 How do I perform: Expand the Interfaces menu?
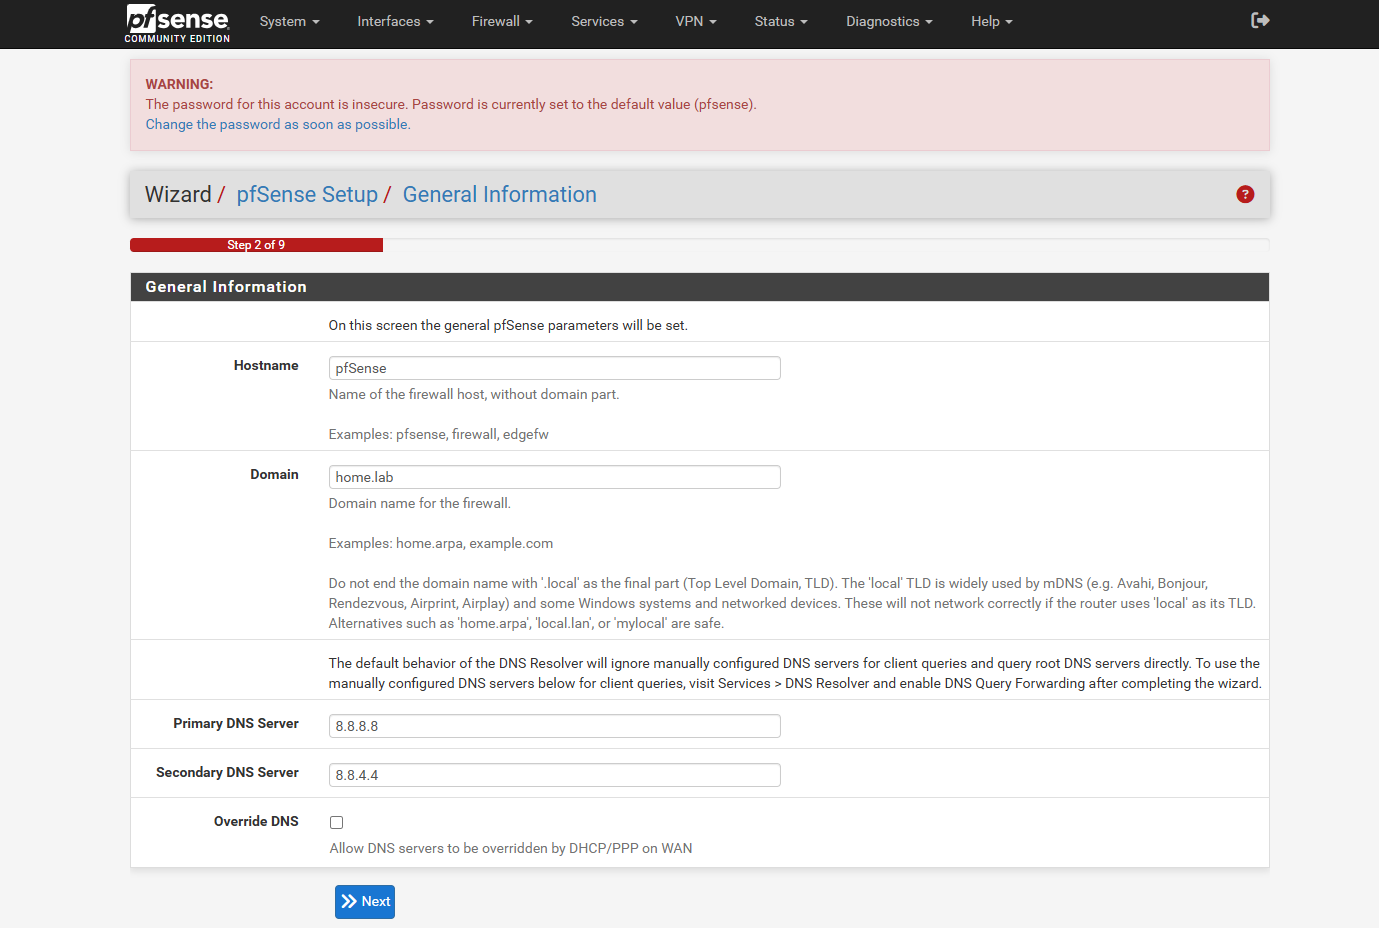[x=395, y=21]
